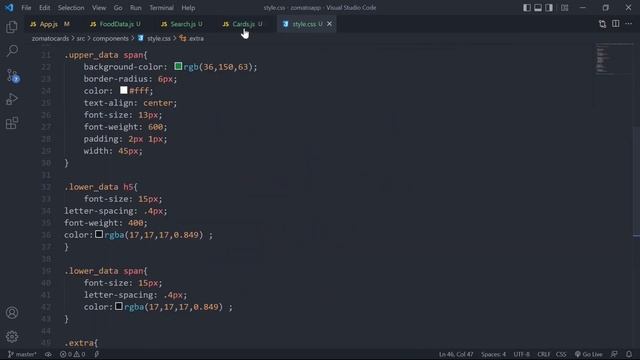This screenshot has height=360, width=640.
Task: Click components in the breadcrumb
Action: click(110, 38)
